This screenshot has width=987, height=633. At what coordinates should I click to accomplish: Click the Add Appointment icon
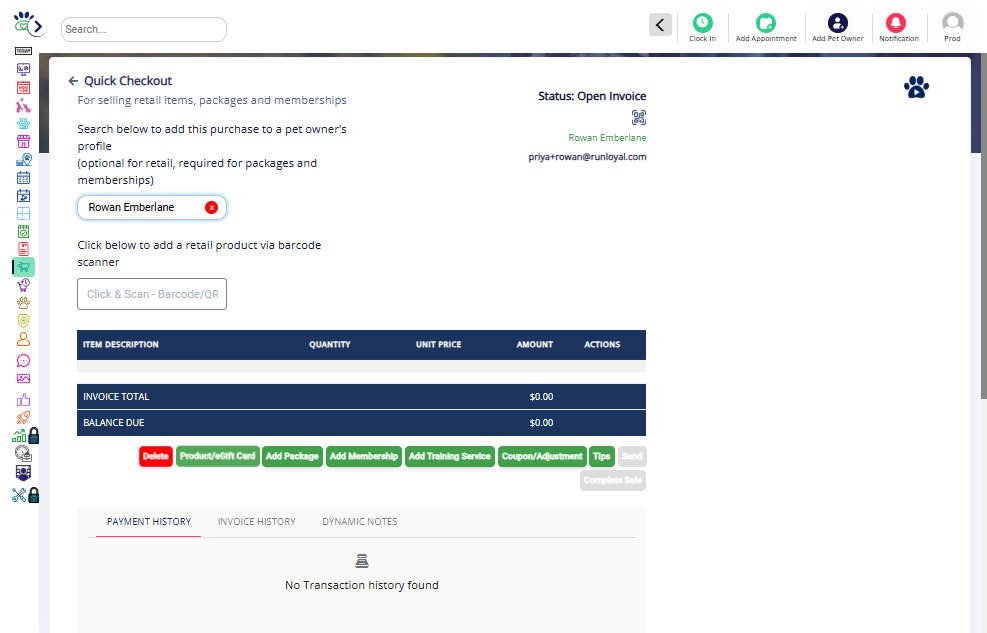[765, 23]
